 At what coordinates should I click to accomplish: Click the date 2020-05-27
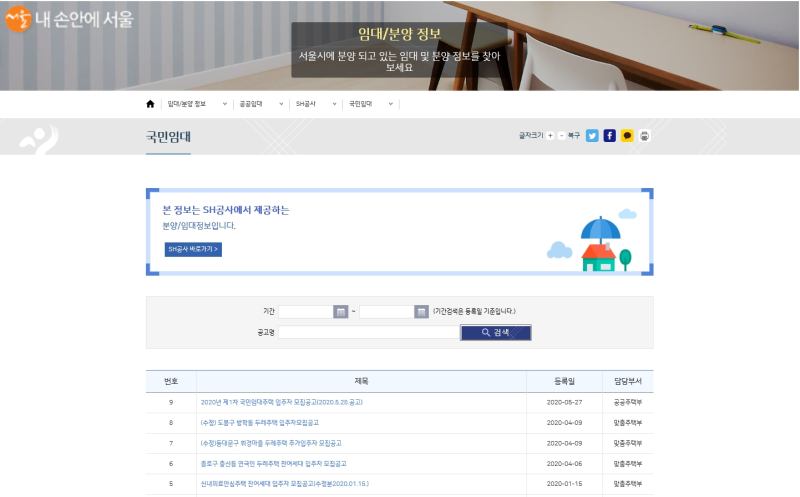click(564, 402)
